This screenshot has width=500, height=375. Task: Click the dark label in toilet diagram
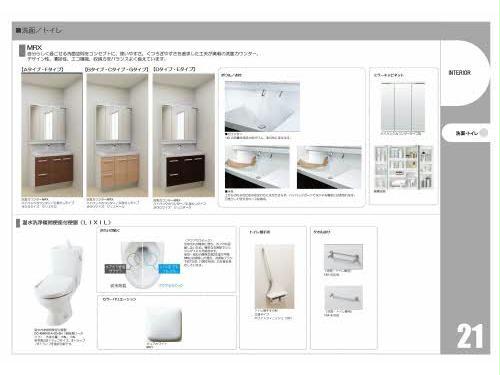coord(115,269)
